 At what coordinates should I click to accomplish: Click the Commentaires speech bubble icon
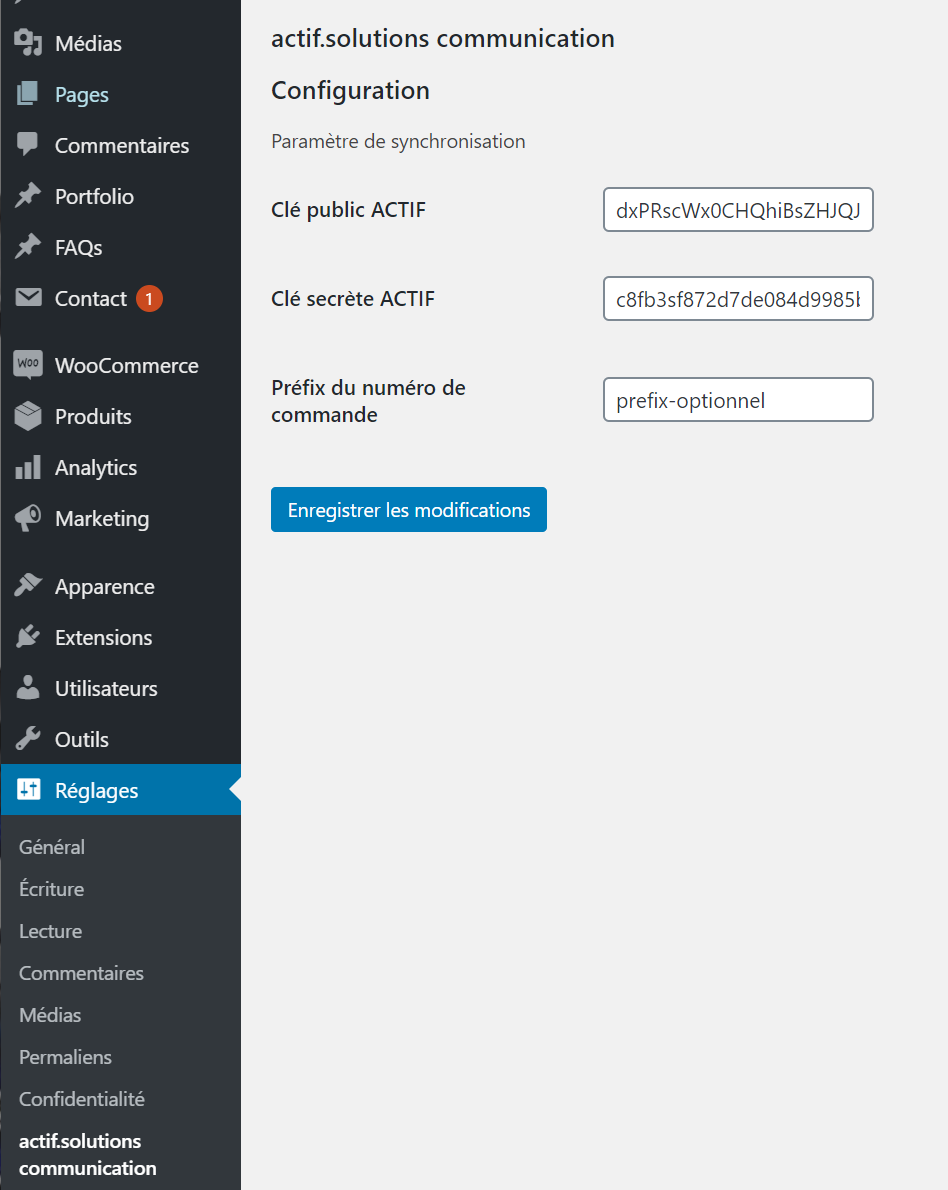coord(28,145)
